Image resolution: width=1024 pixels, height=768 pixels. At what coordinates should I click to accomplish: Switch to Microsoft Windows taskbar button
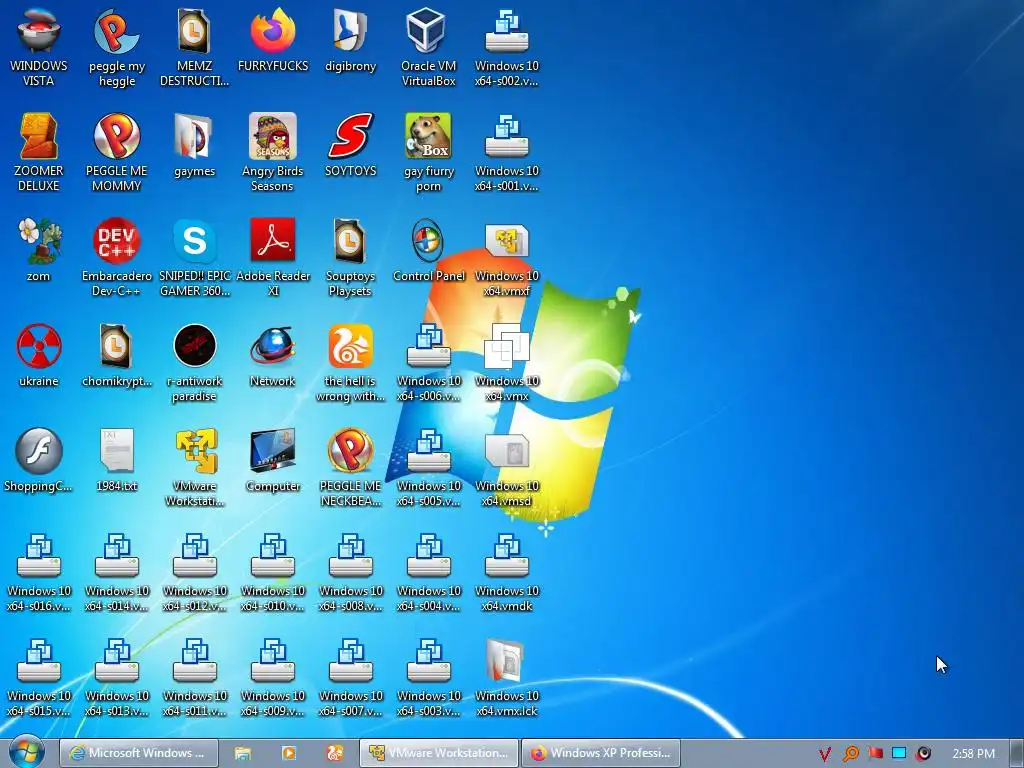pos(138,753)
